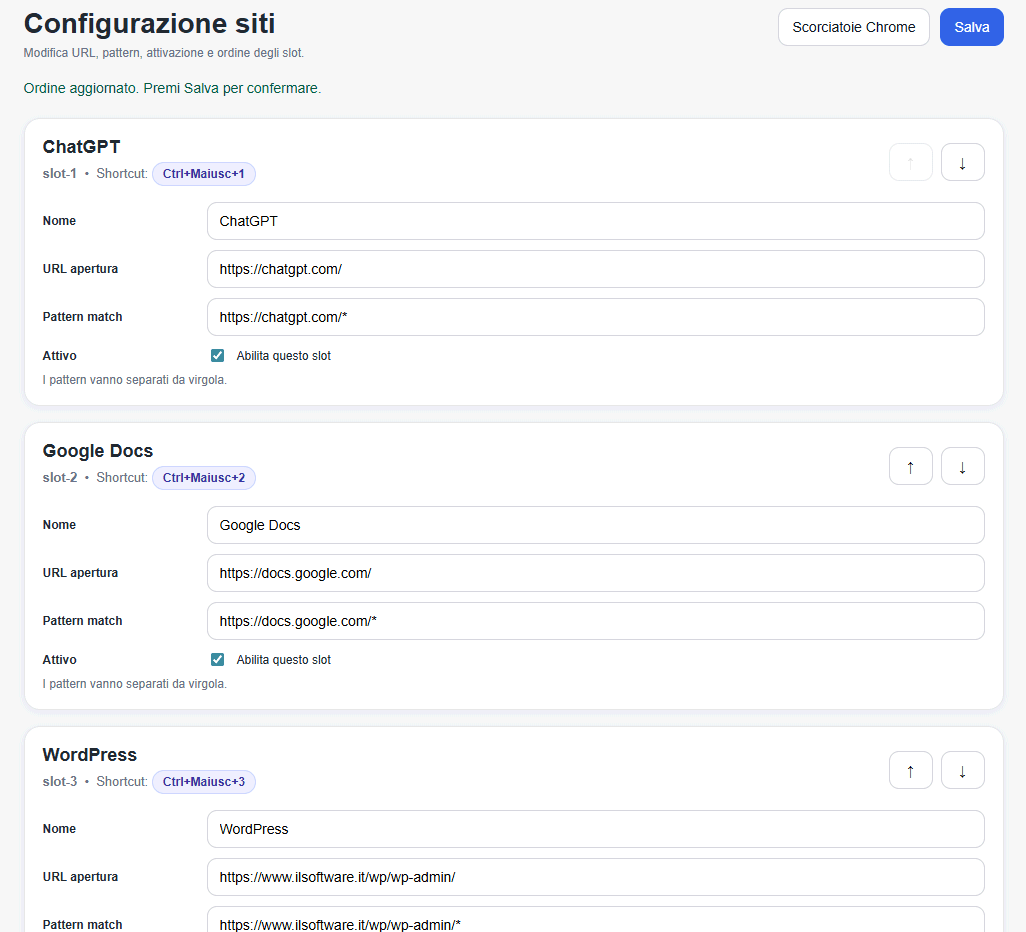Focus ChatGPT URL apertura field
The width and height of the screenshot is (1026, 932).
tap(595, 269)
